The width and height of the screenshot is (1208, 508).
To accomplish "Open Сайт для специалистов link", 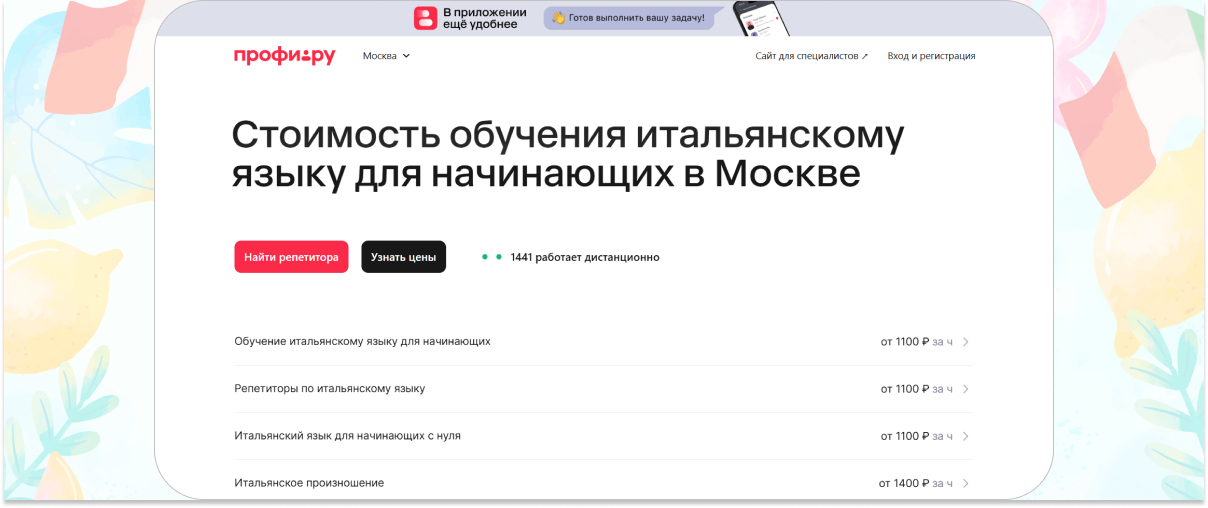I will (807, 56).
